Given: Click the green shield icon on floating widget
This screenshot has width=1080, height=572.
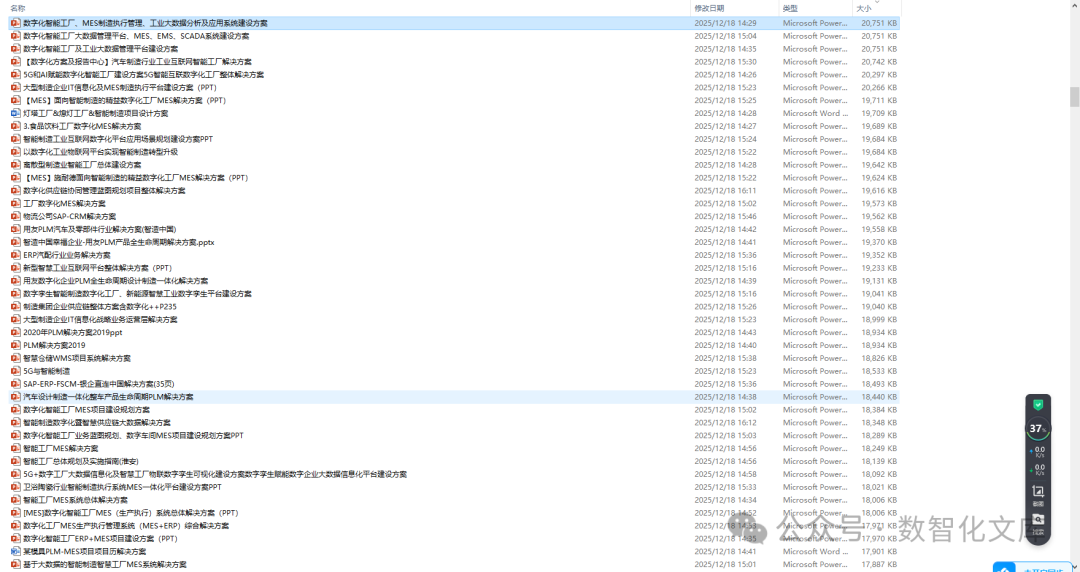Looking at the screenshot, I should click(x=1038, y=405).
